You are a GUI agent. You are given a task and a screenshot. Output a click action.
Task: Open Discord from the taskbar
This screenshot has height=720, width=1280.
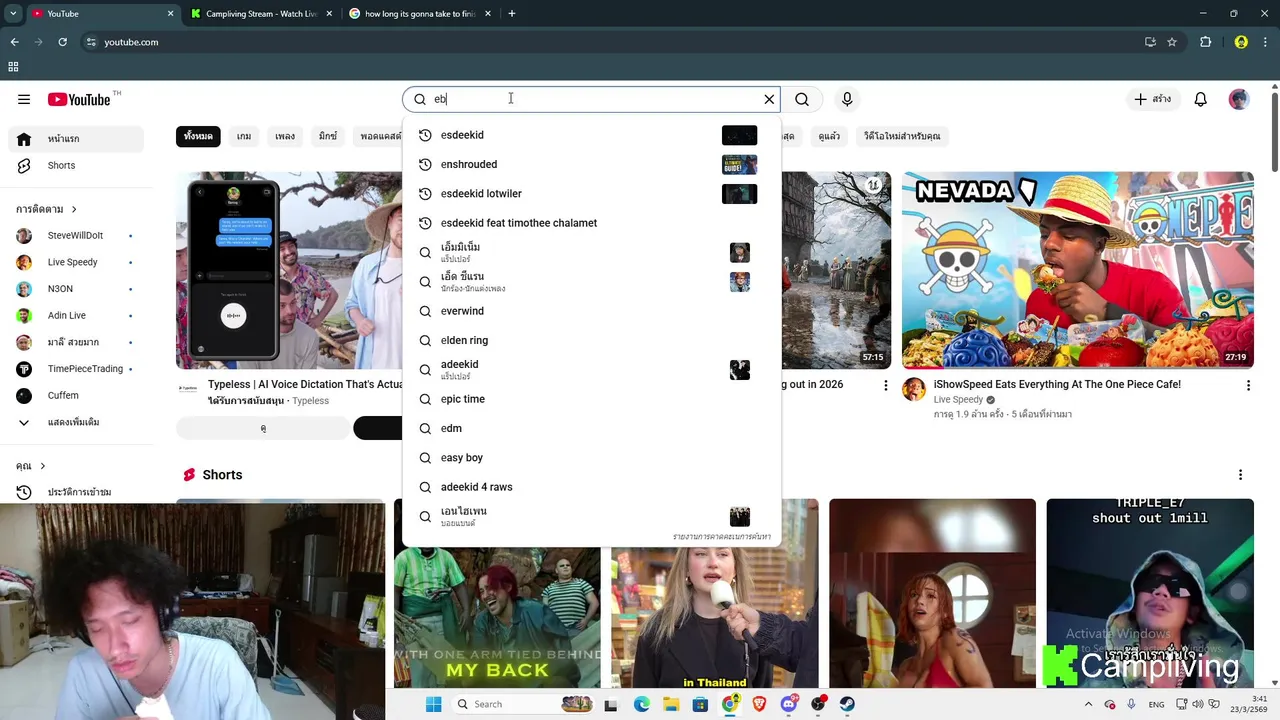click(789, 704)
